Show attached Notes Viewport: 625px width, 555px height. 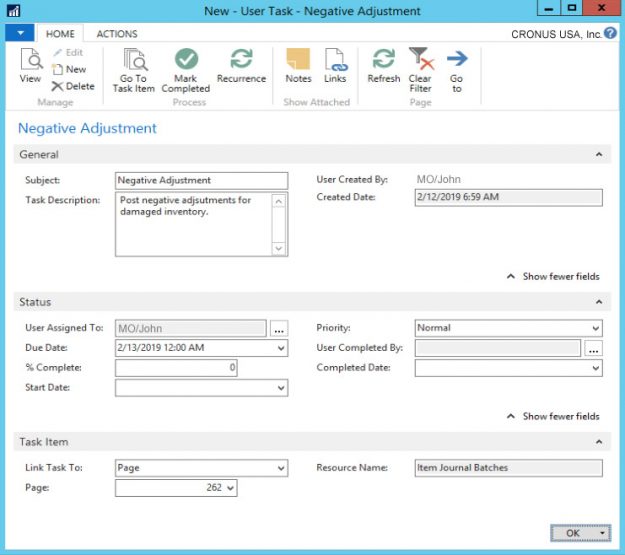pos(298,66)
